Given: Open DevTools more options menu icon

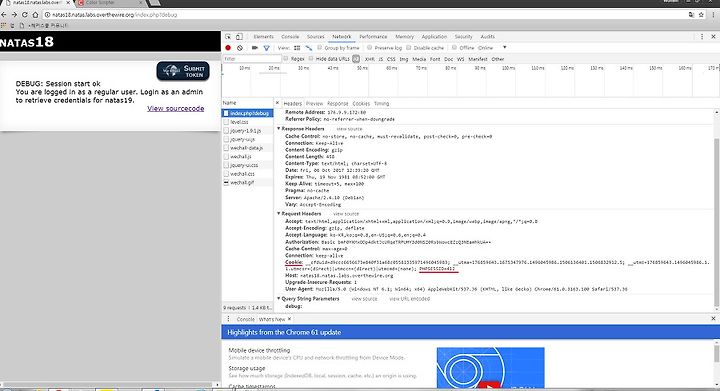Looking at the screenshot, I should click(702, 37).
